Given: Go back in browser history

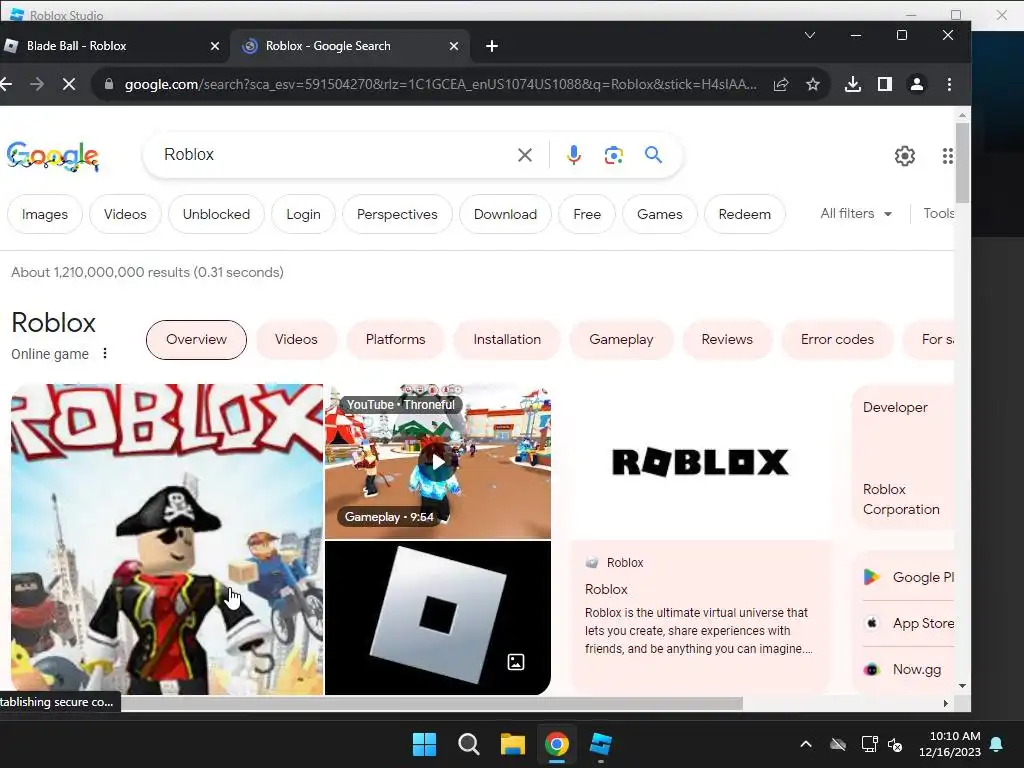Looking at the screenshot, I should pyautogui.click(x=7, y=84).
